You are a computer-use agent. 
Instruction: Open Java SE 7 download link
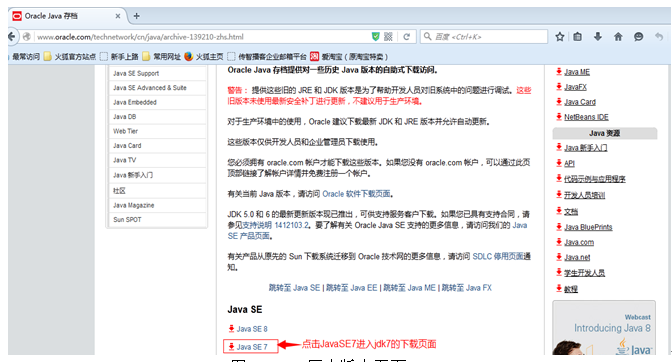click(x=251, y=346)
